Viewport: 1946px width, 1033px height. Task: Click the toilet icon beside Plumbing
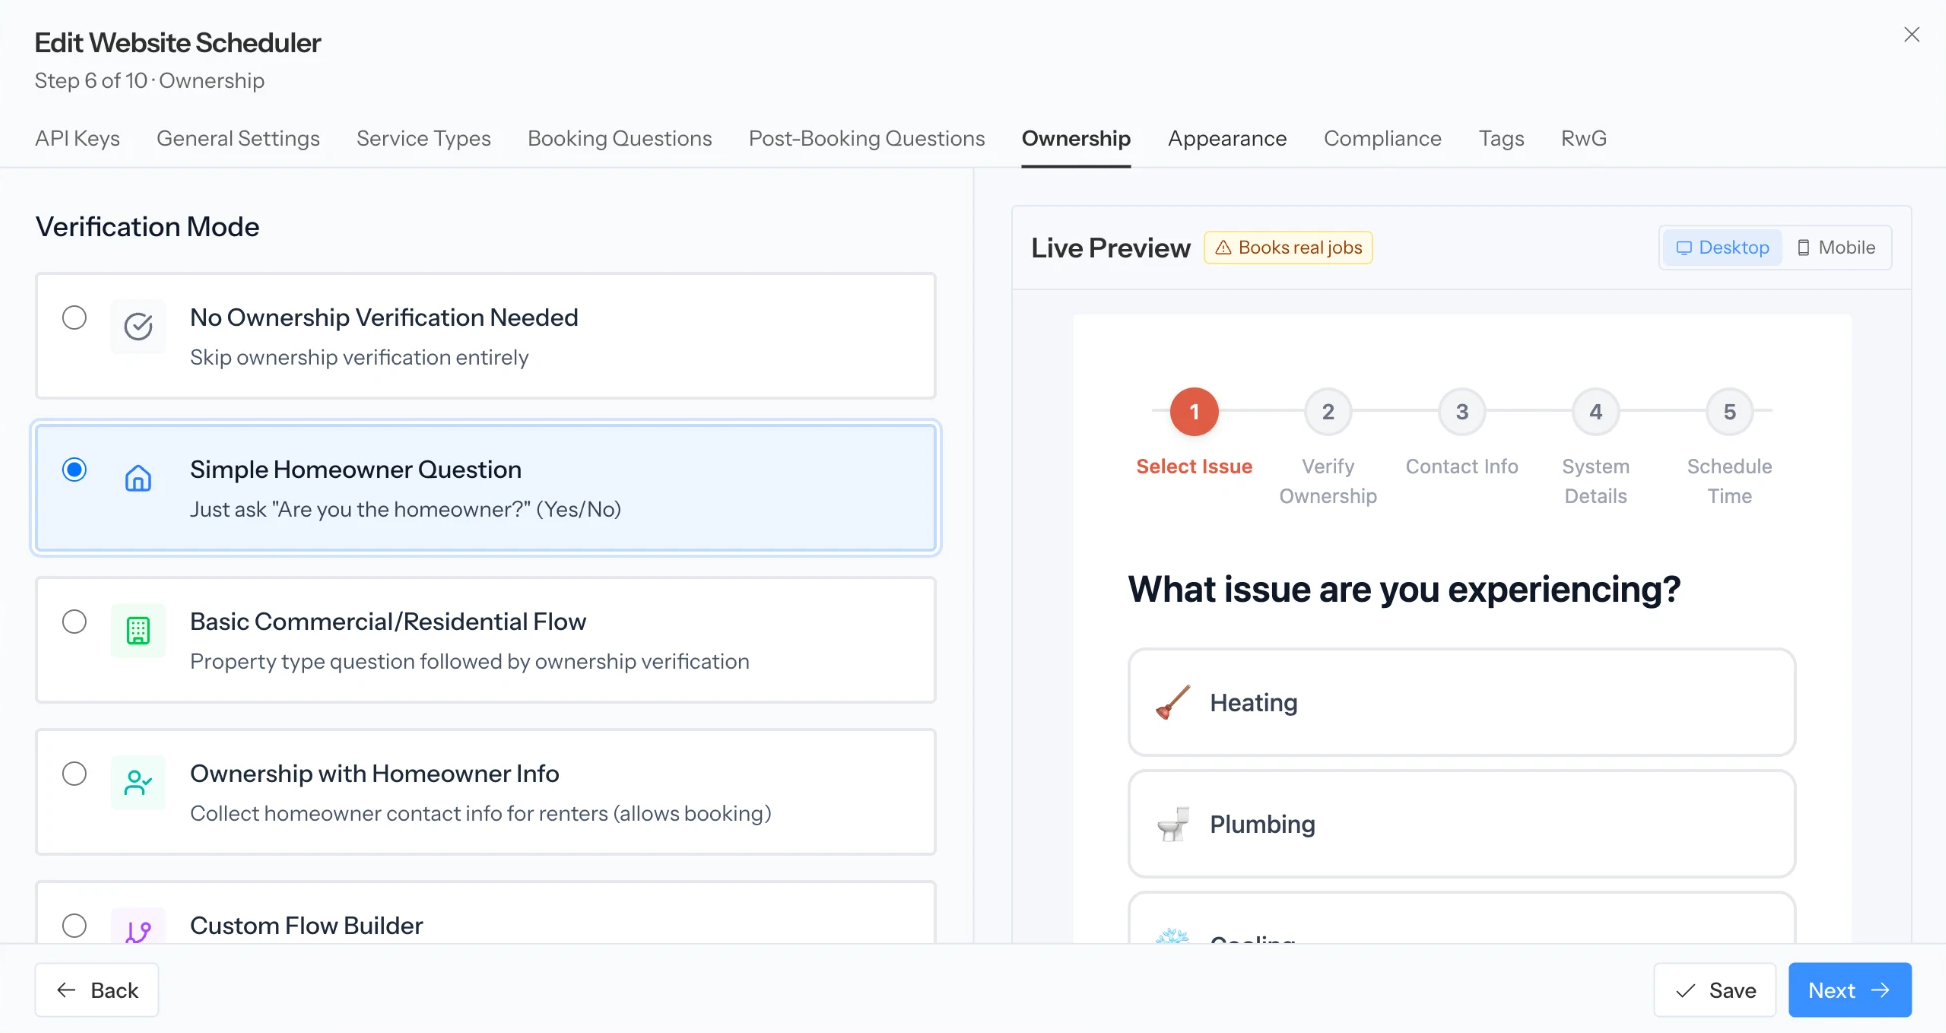point(1172,825)
